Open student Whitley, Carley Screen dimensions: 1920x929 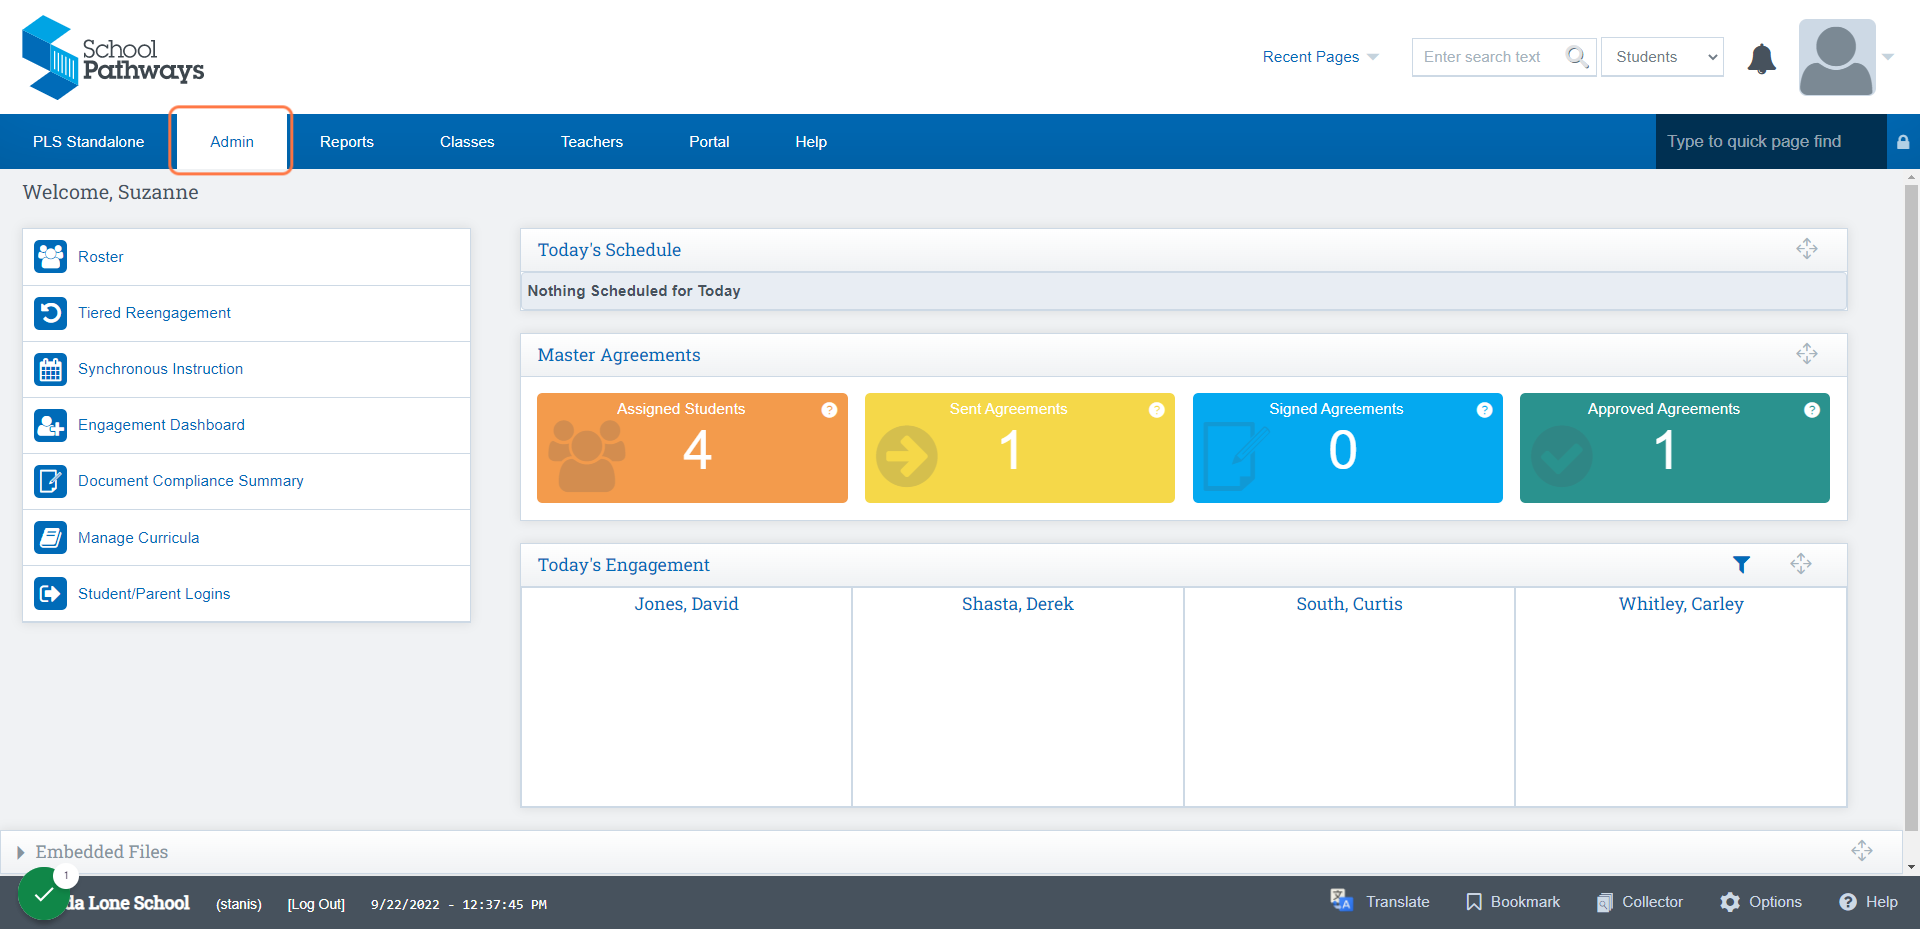click(x=1681, y=604)
